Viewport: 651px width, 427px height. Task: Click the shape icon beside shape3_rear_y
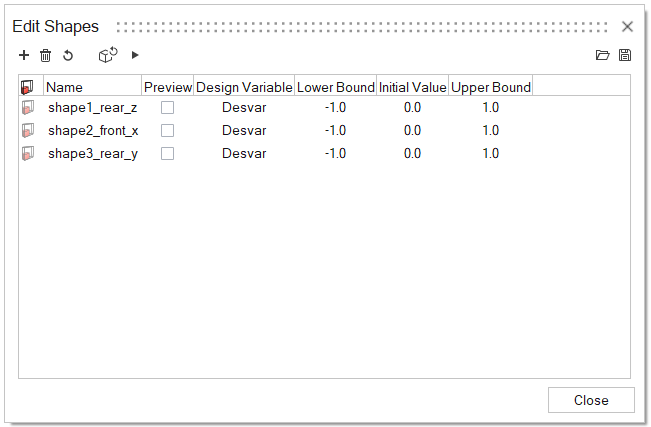28,153
